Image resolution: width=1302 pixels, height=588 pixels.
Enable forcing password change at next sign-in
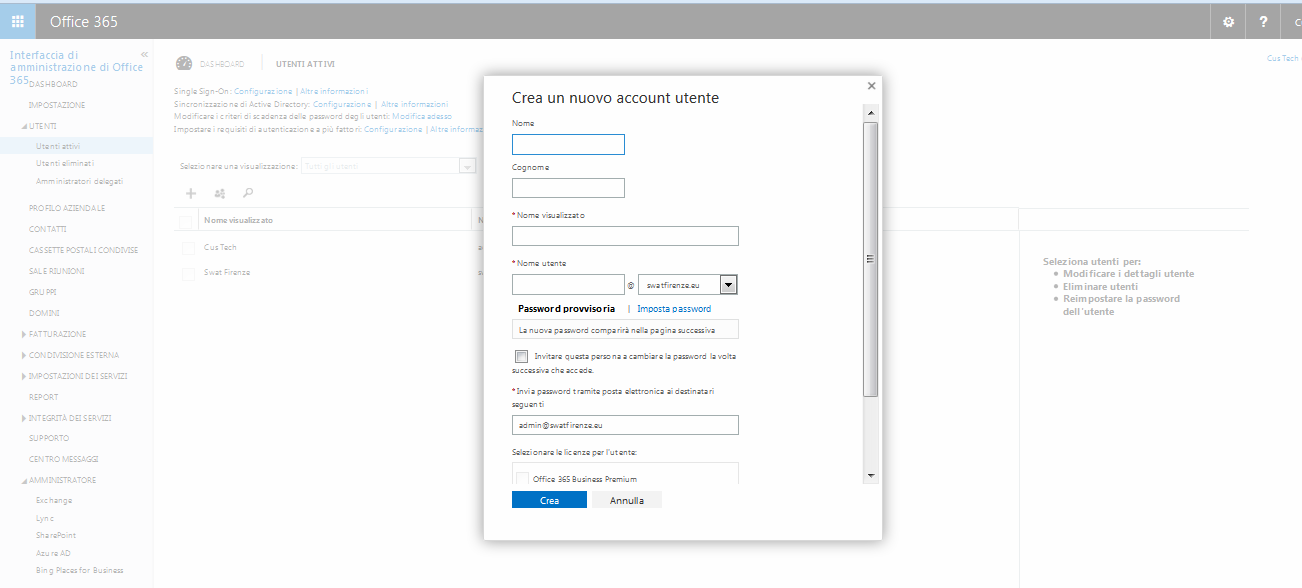pos(521,356)
